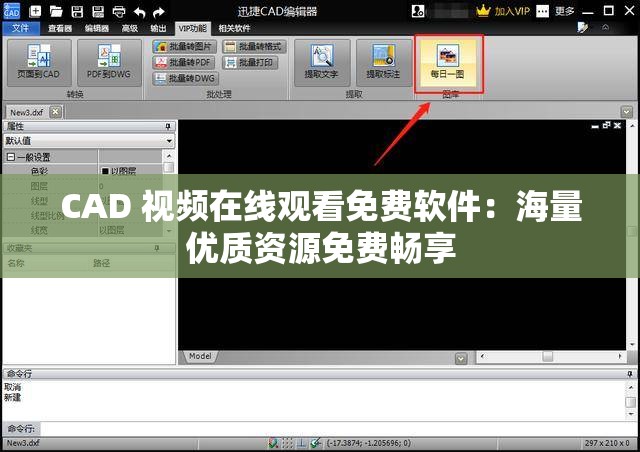Click the three-dots 更多 icon
640x452 pixels.
coord(542,11)
